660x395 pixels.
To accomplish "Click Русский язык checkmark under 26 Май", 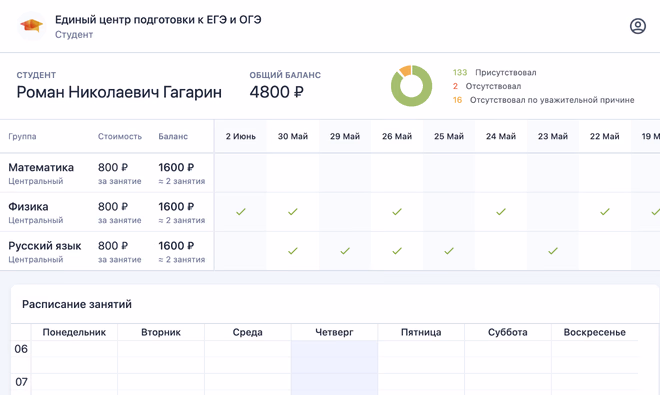I will [x=397, y=251].
